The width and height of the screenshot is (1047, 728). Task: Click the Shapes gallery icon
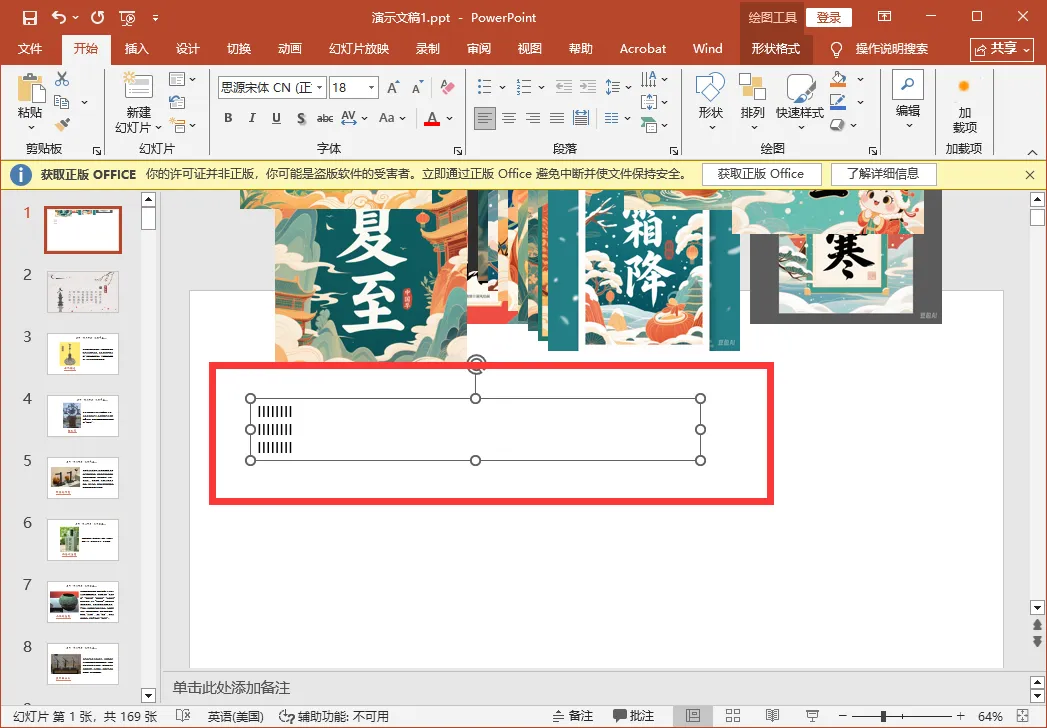[x=710, y=87]
